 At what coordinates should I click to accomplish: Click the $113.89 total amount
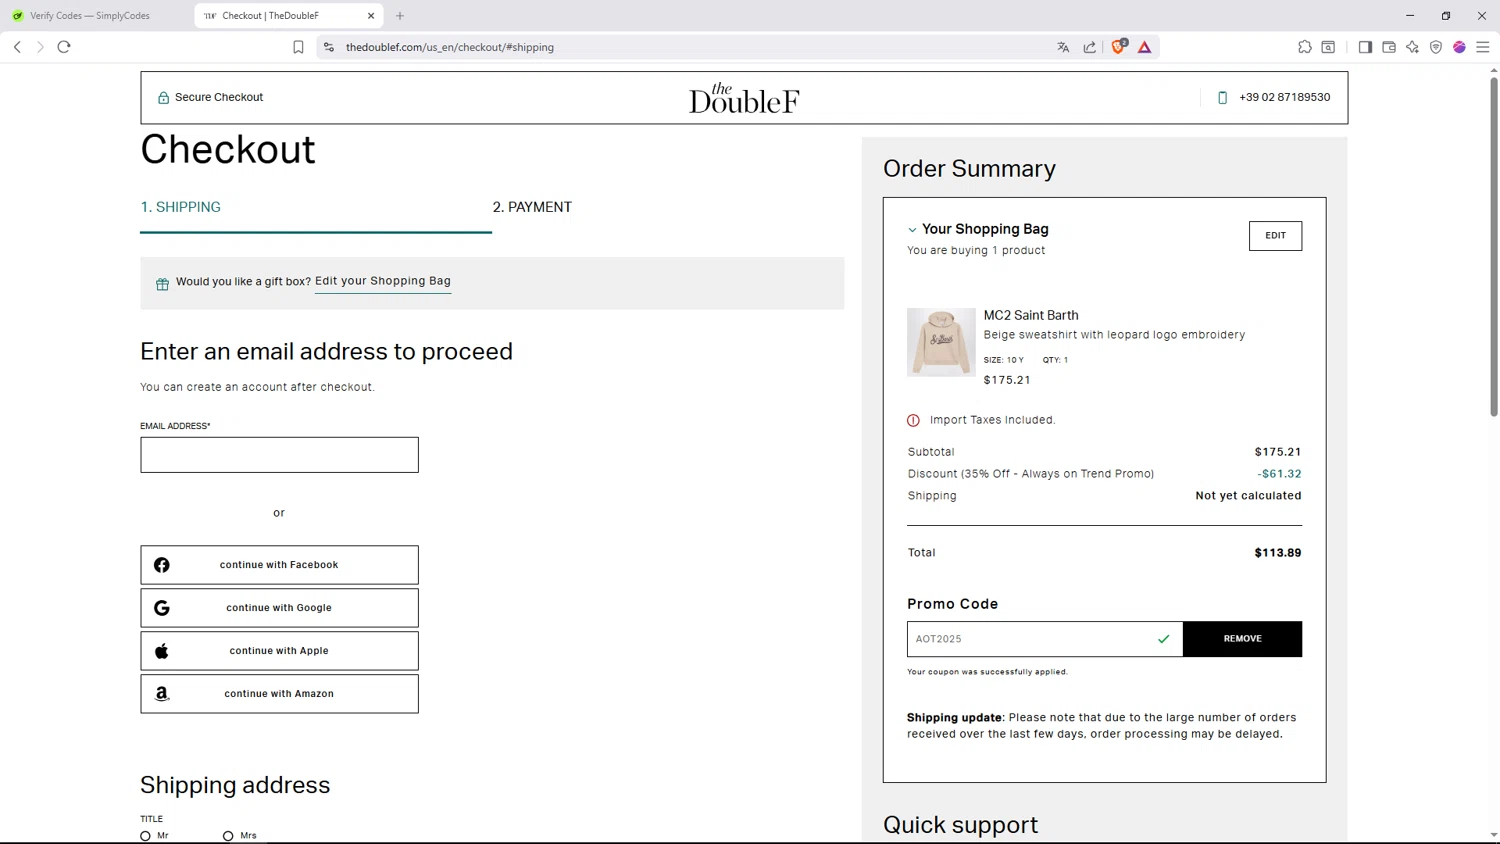point(1278,553)
